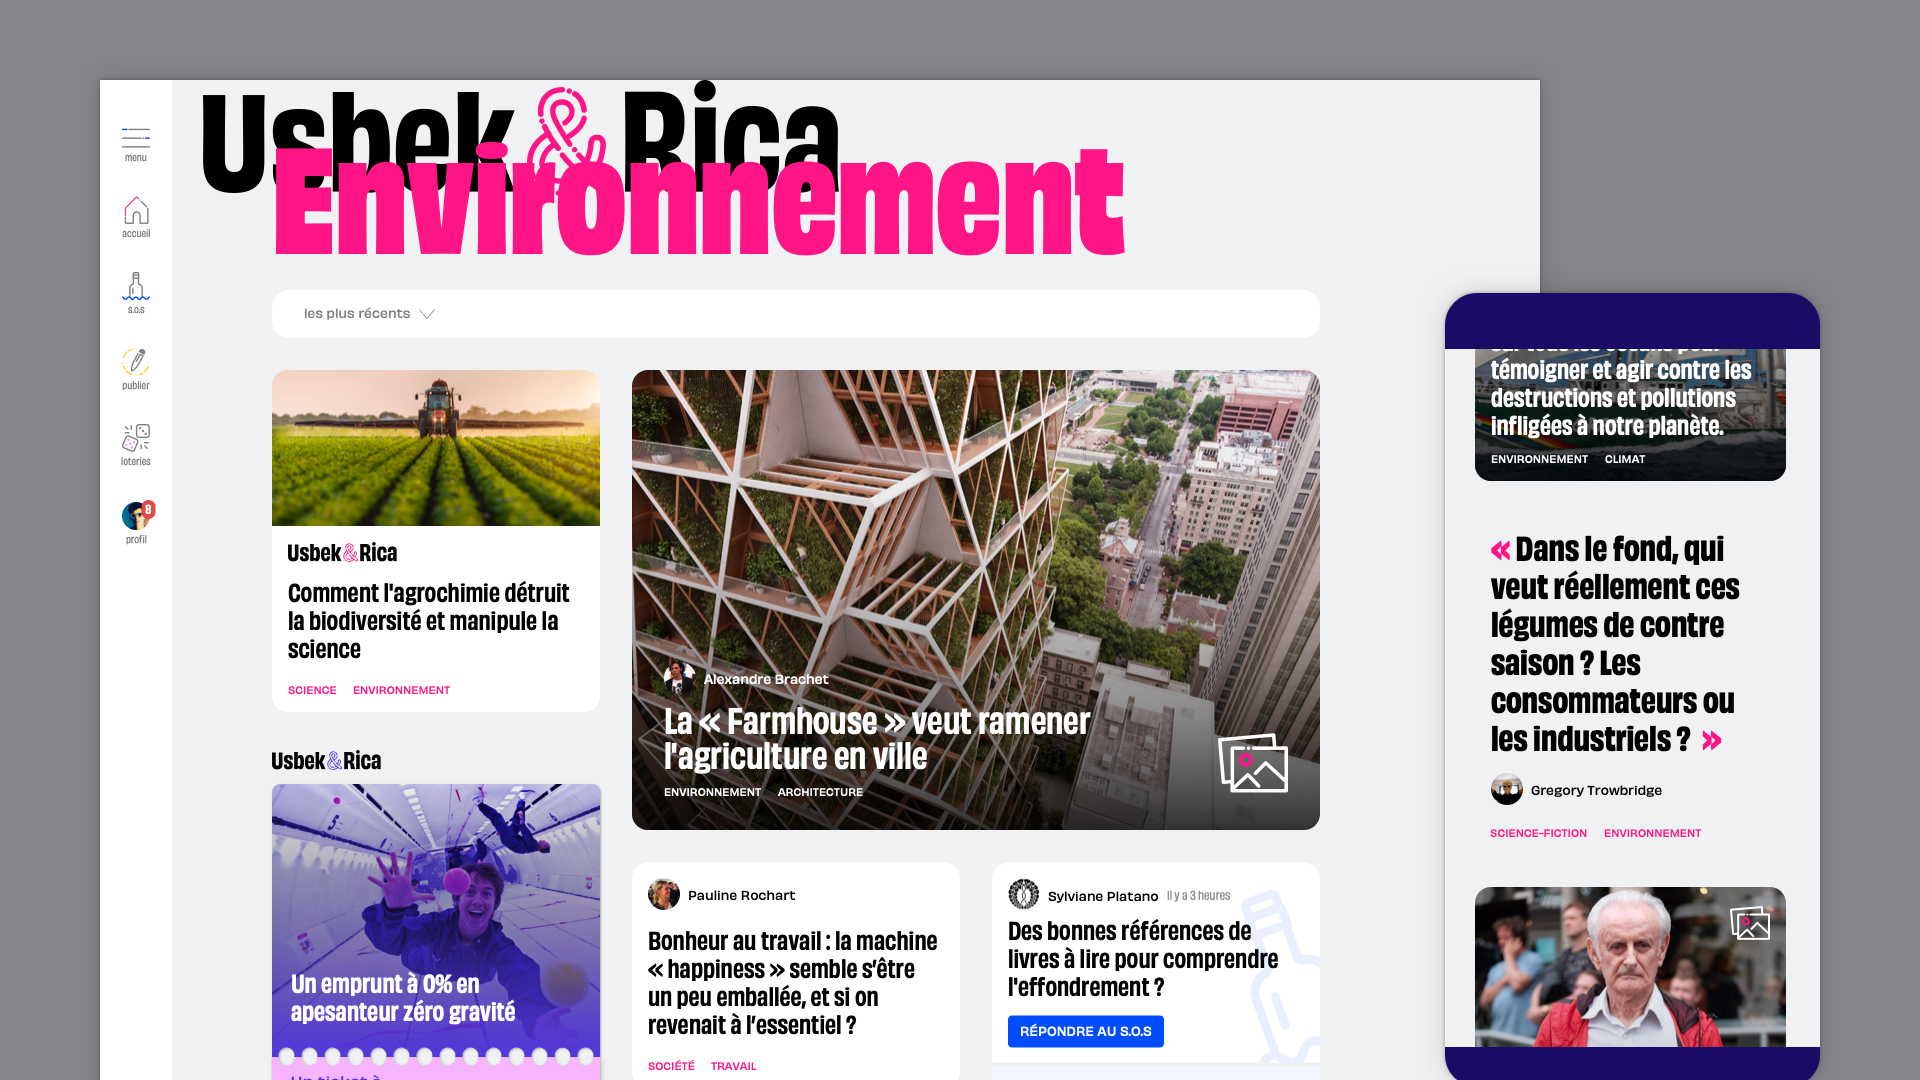The height and width of the screenshot is (1080, 1920).
Task: Open the hamburger menu icon
Action: tap(136, 138)
